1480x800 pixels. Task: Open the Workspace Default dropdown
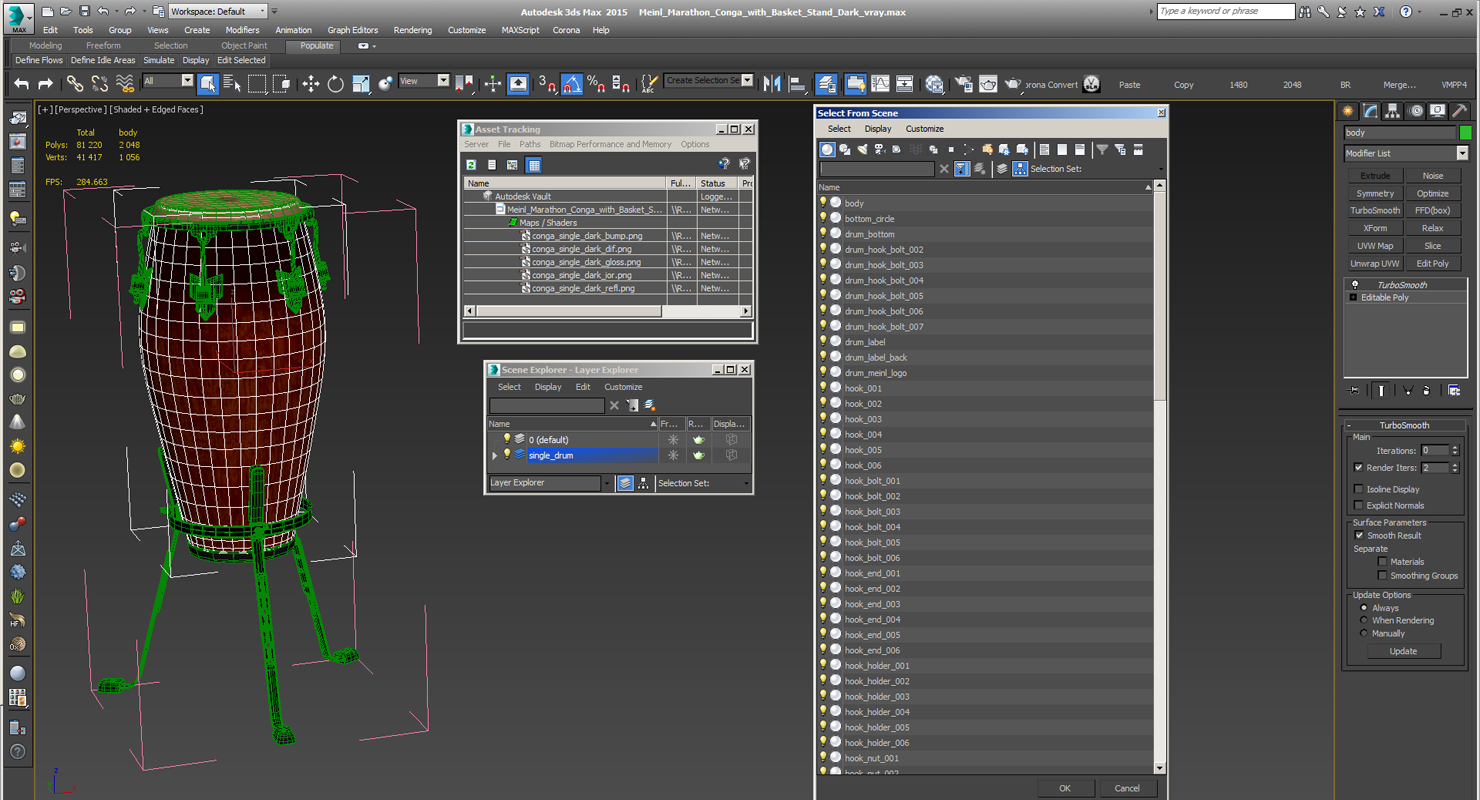click(217, 11)
